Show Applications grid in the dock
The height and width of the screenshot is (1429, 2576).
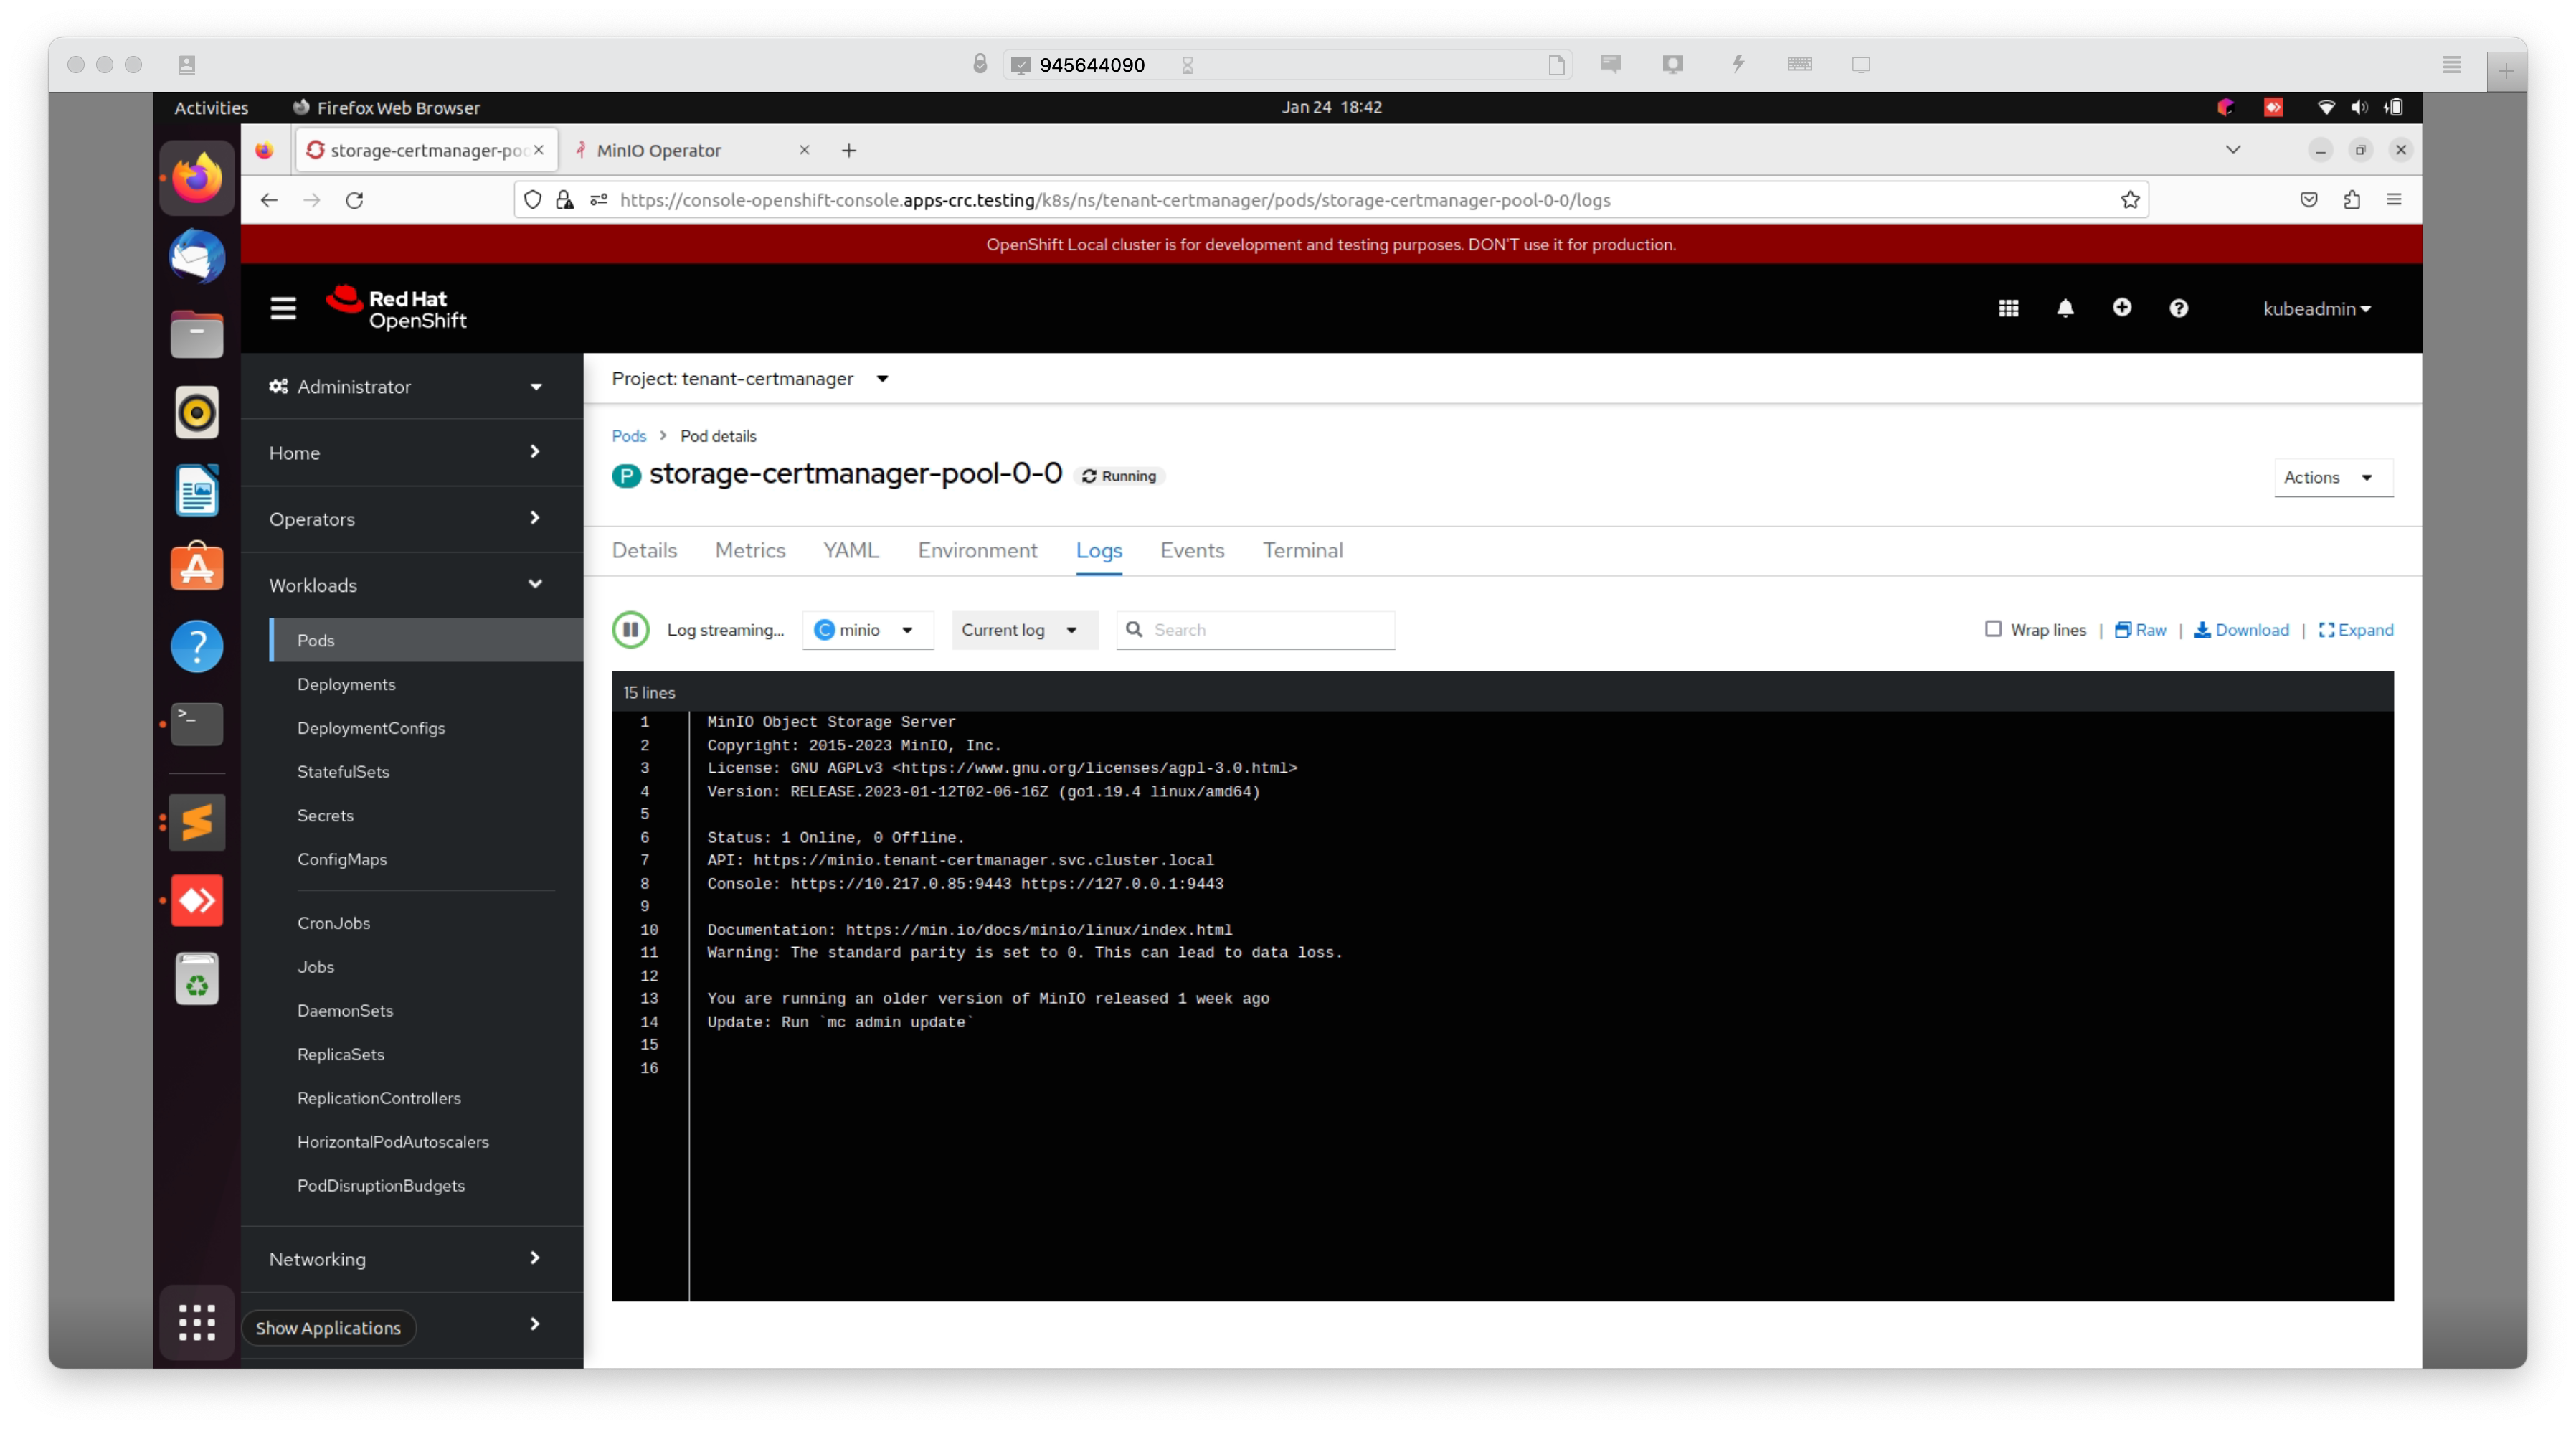[197, 1322]
